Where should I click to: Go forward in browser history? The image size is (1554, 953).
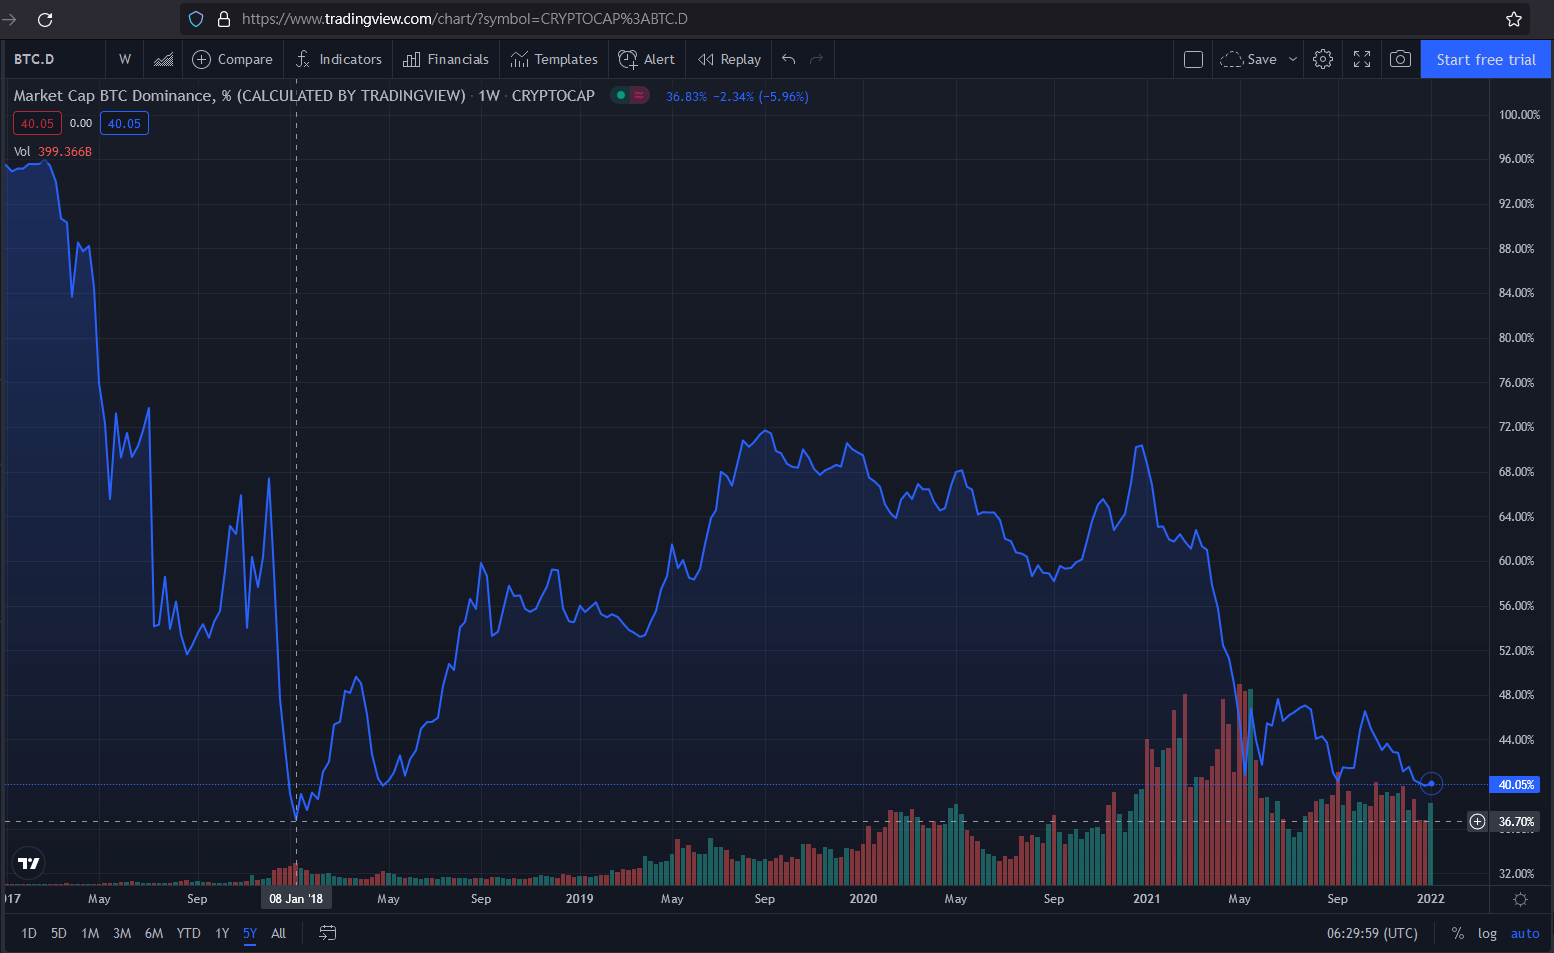(10, 19)
